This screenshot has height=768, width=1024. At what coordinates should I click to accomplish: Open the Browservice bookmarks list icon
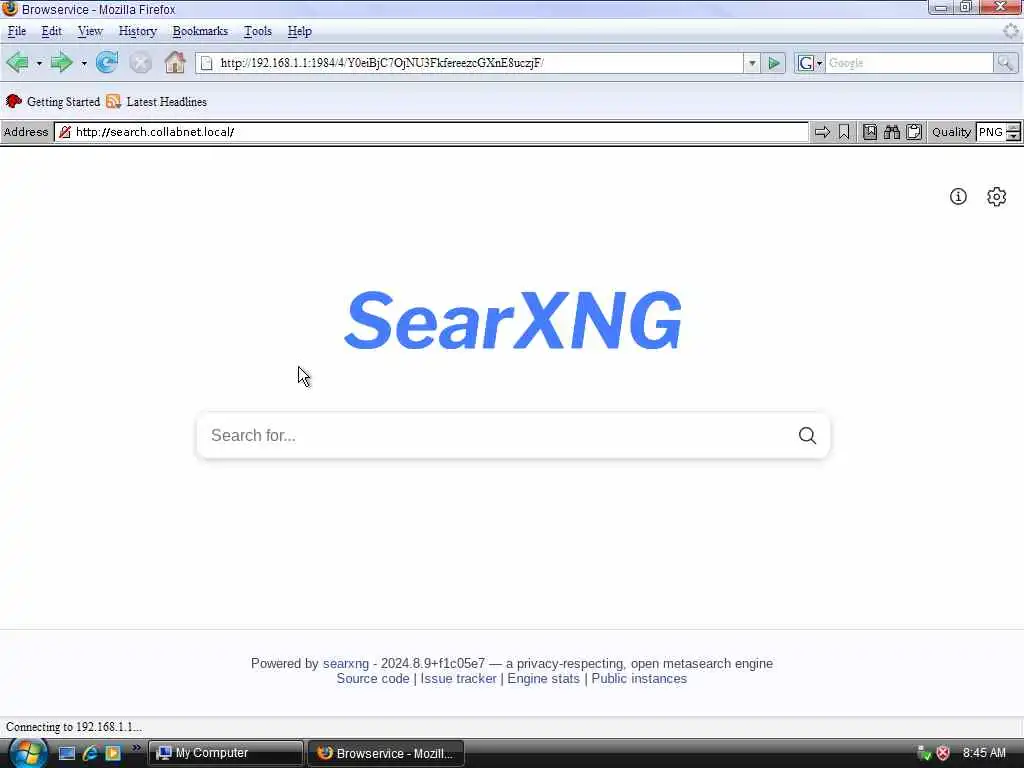870,132
